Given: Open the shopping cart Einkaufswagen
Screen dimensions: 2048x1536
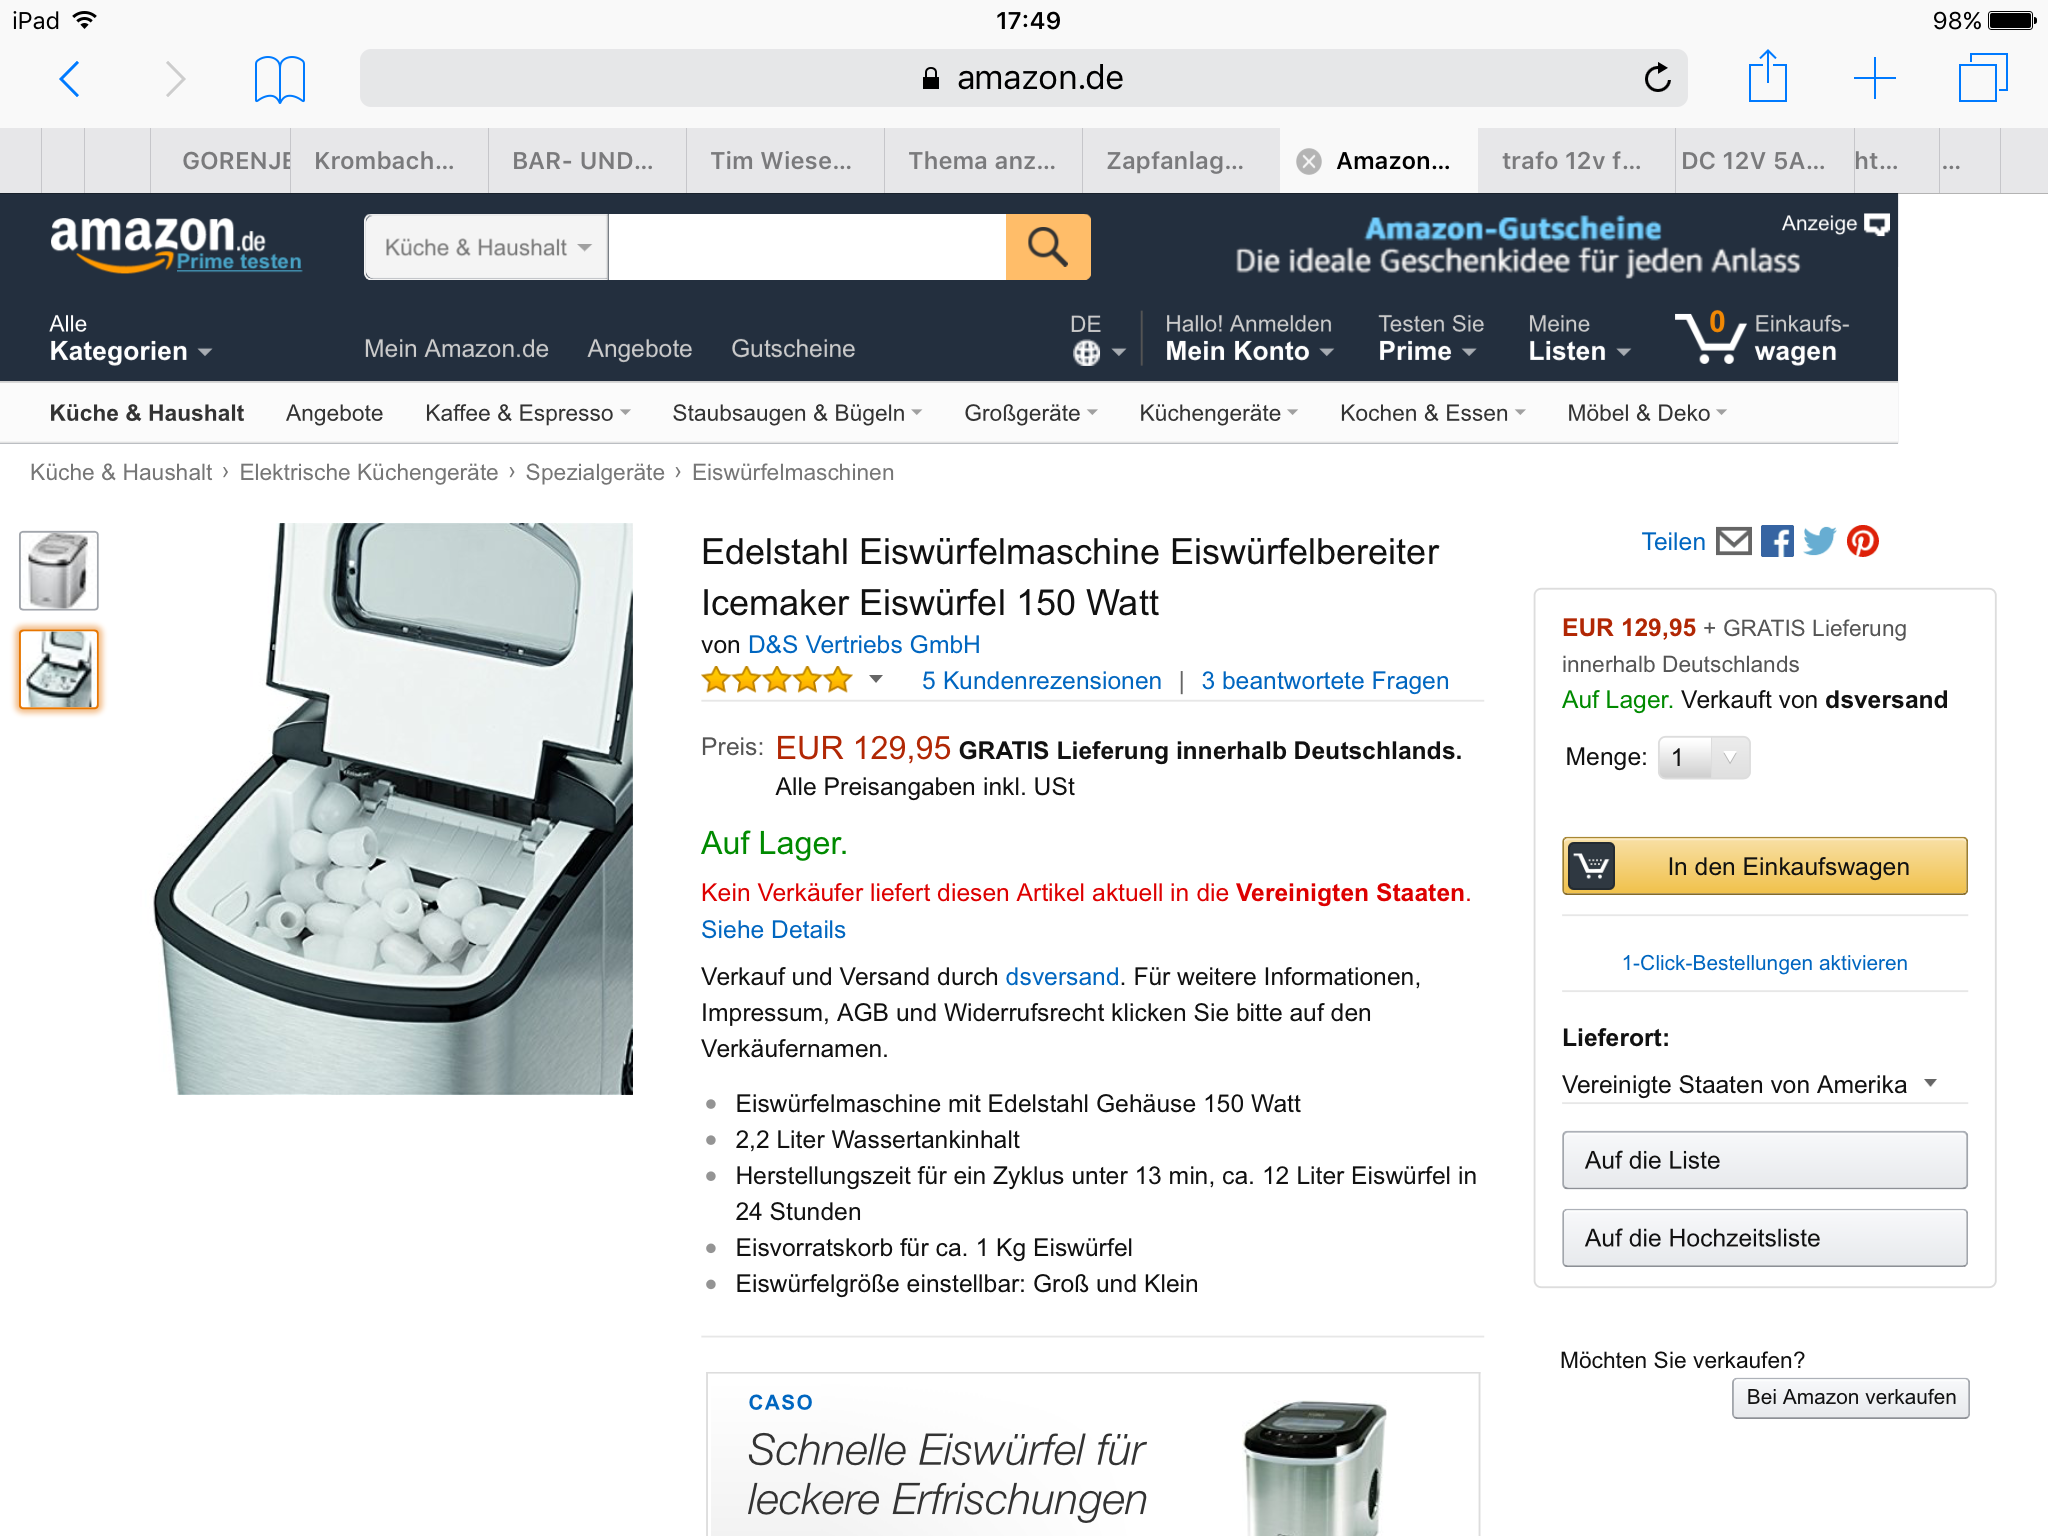Looking at the screenshot, I should [x=1763, y=337].
